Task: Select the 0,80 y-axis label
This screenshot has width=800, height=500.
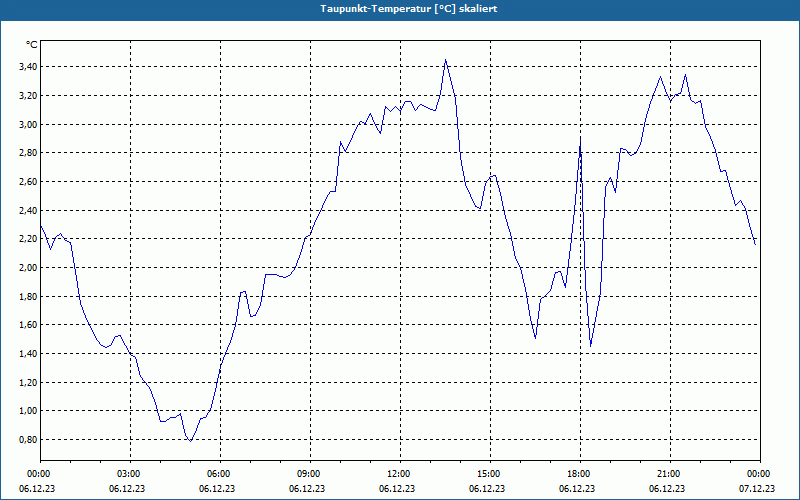Action: 28,439
